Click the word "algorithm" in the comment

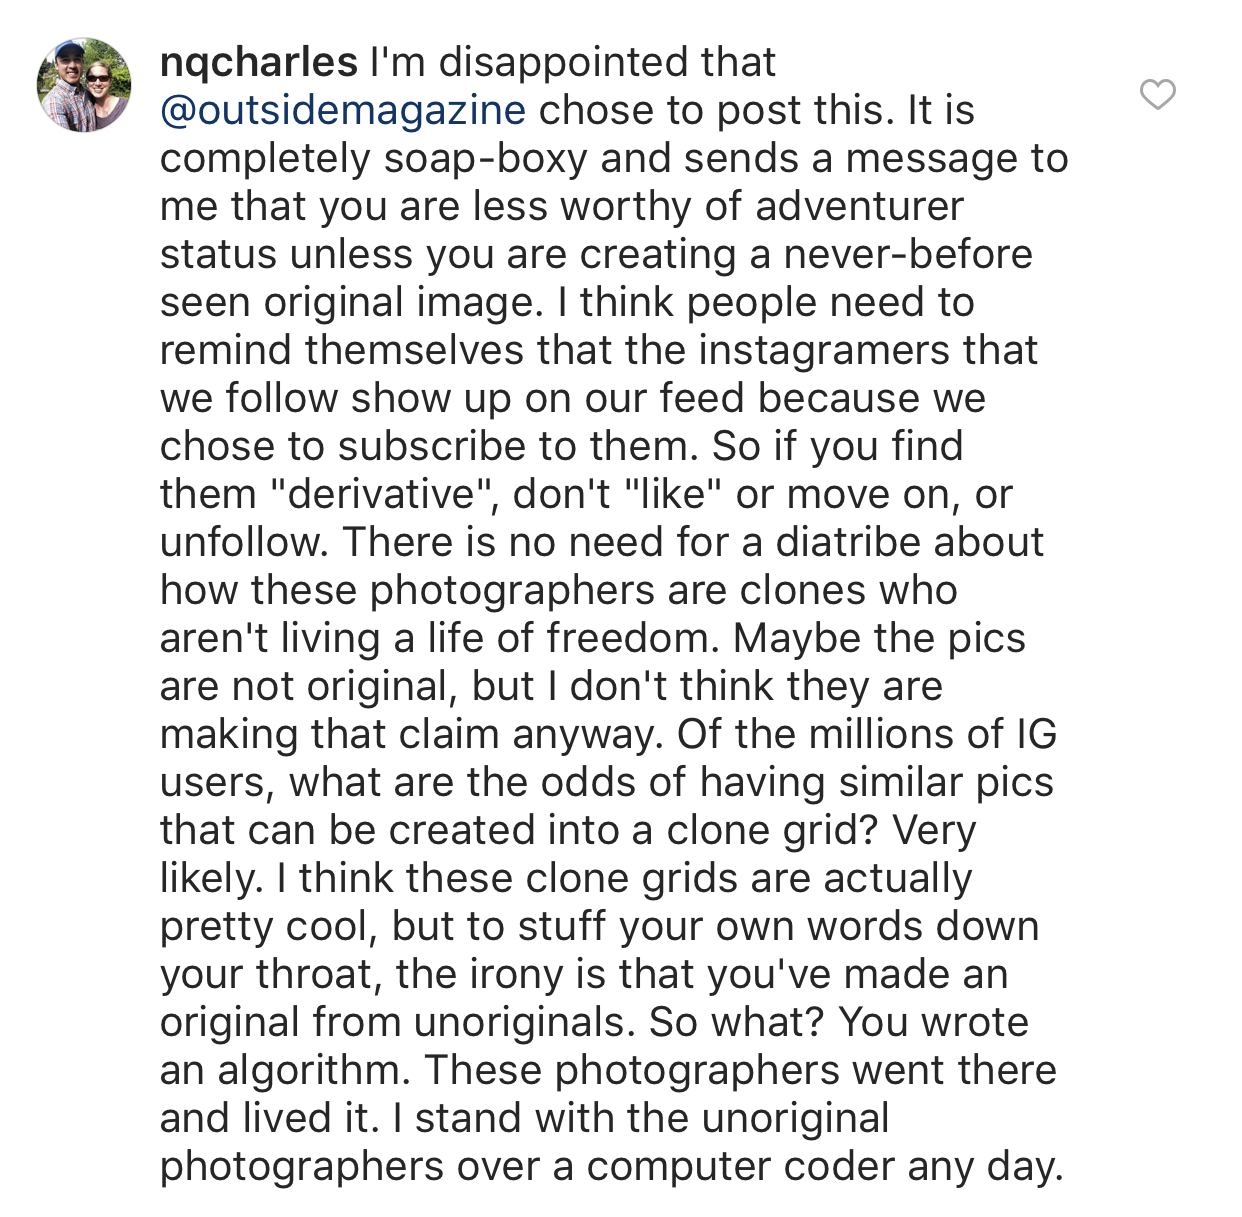click(312, 1070)
